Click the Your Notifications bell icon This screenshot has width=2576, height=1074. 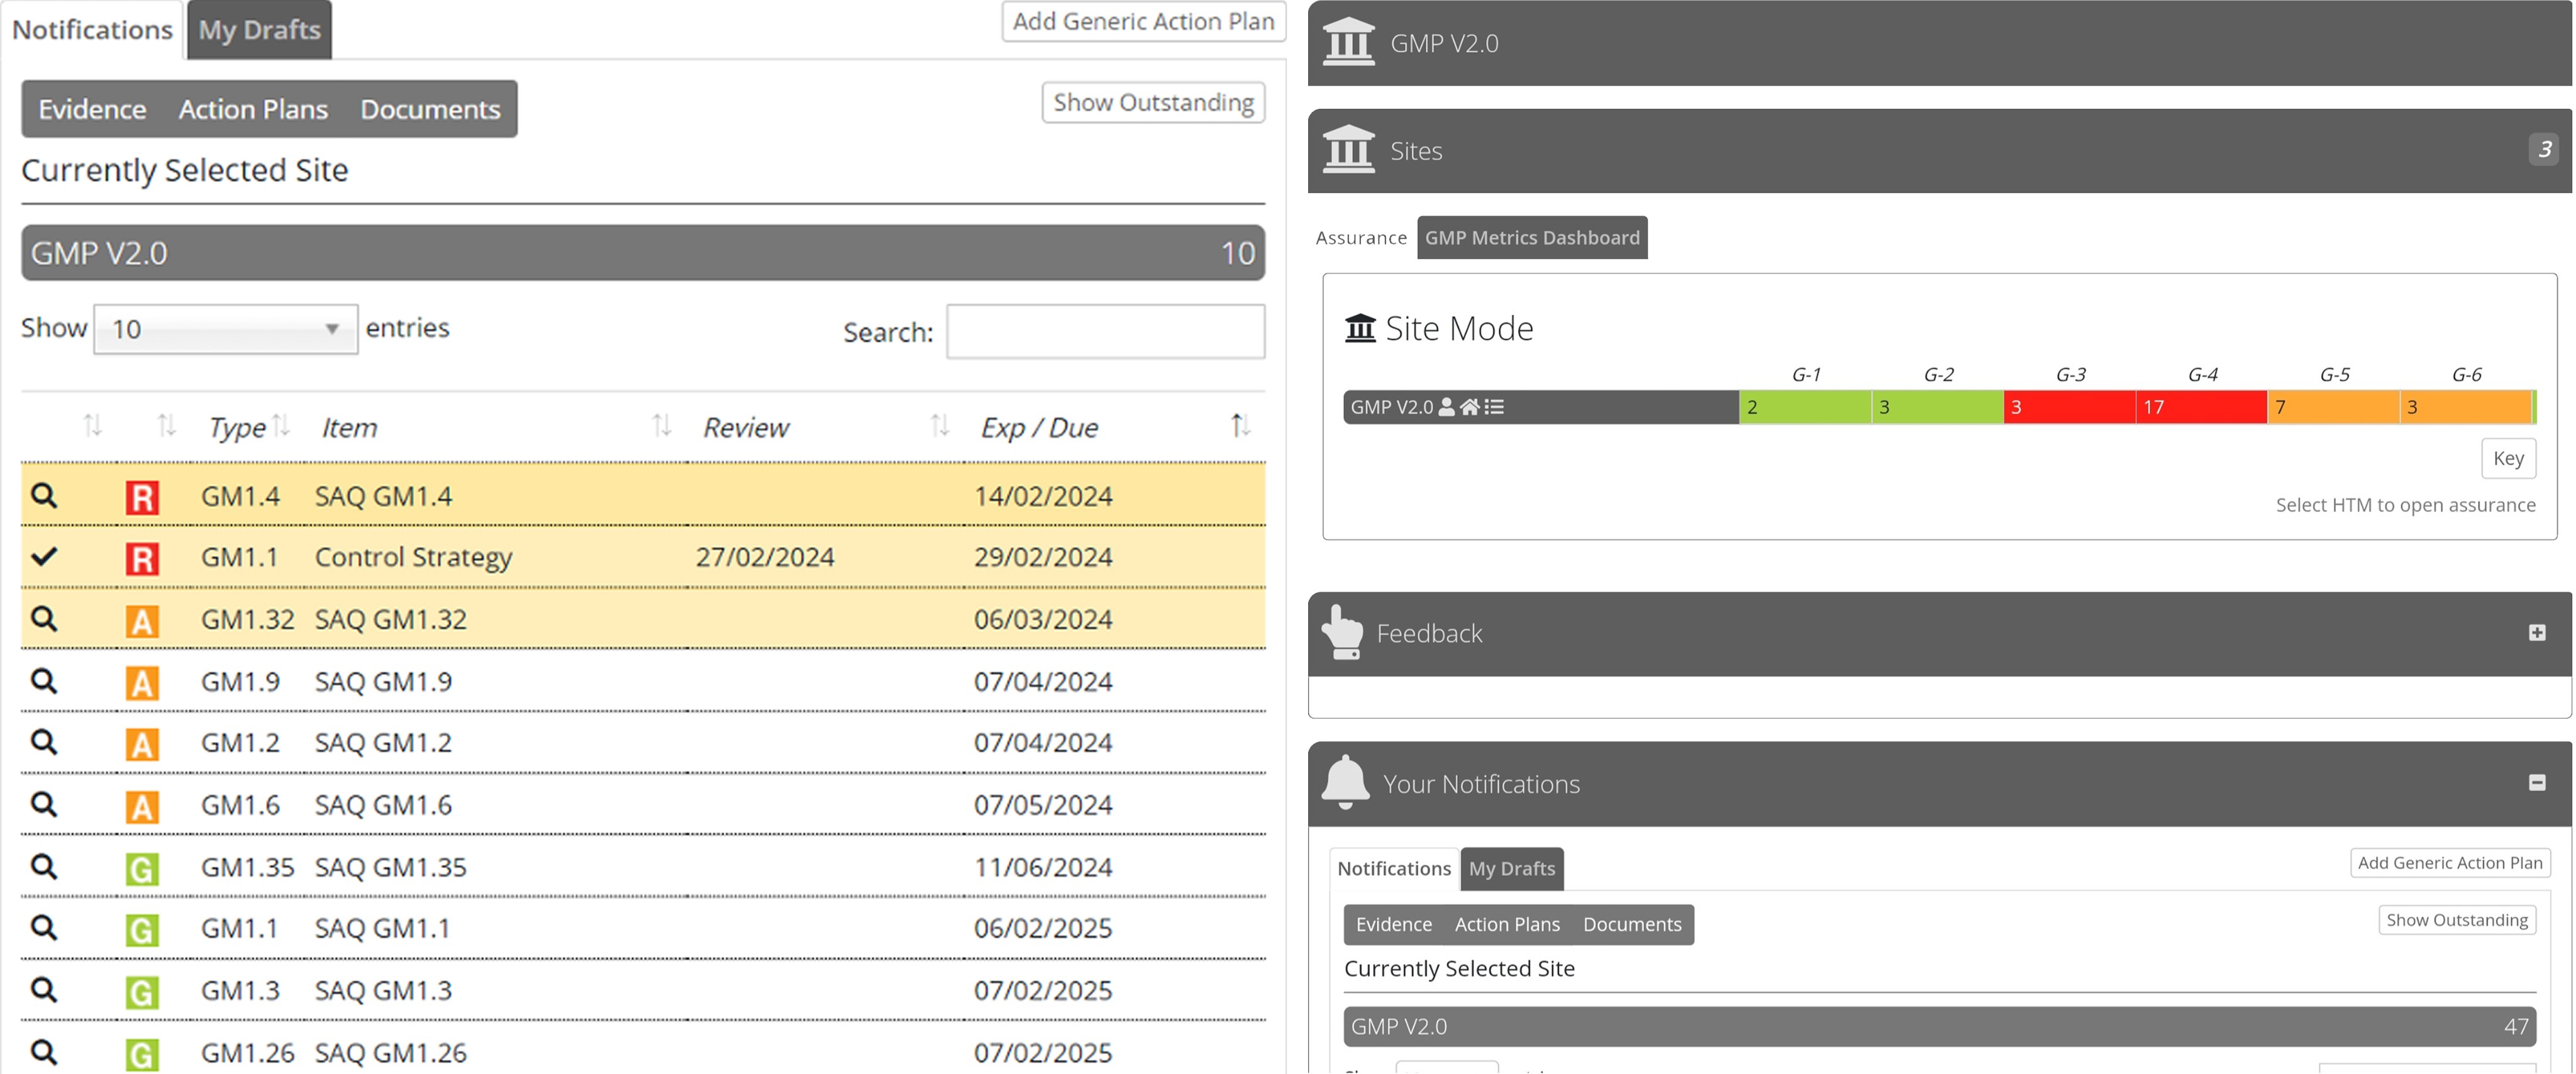coord(1345,782)
